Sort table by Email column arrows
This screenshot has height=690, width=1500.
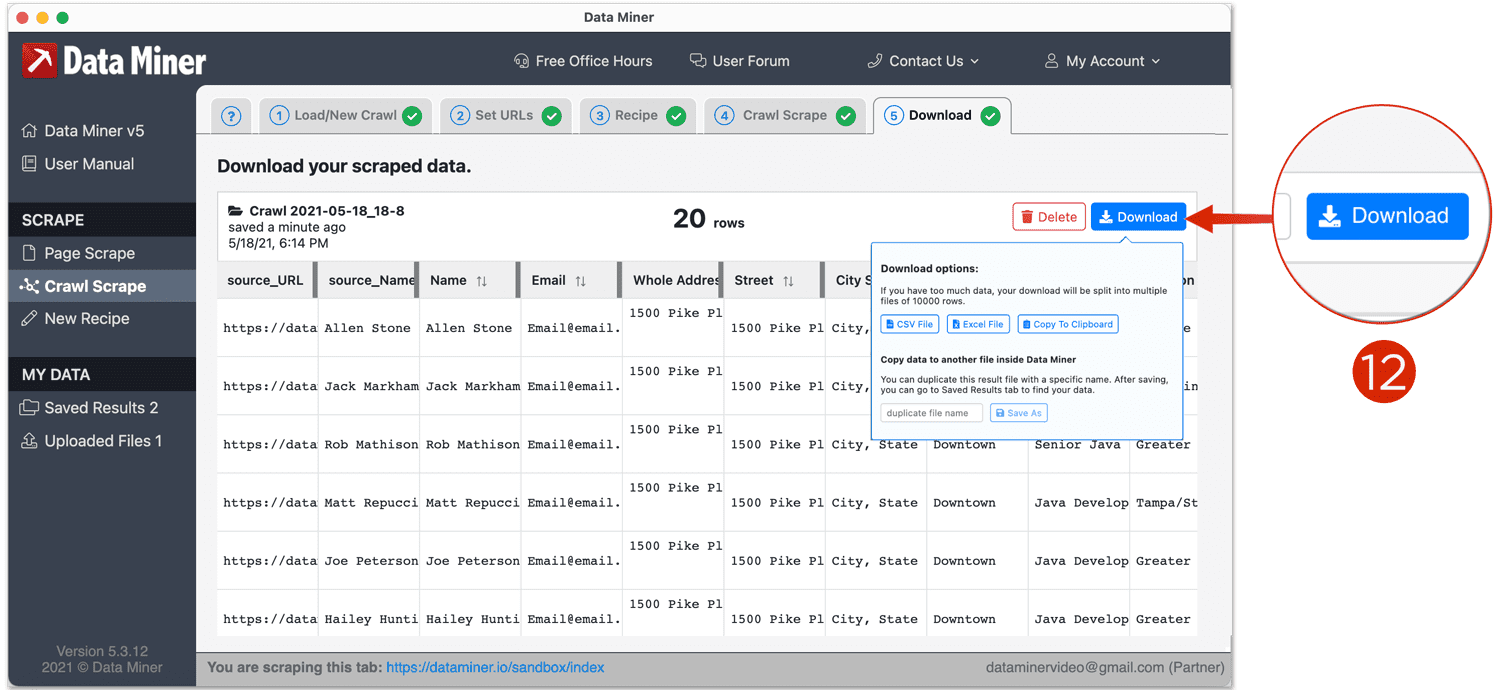580,281
